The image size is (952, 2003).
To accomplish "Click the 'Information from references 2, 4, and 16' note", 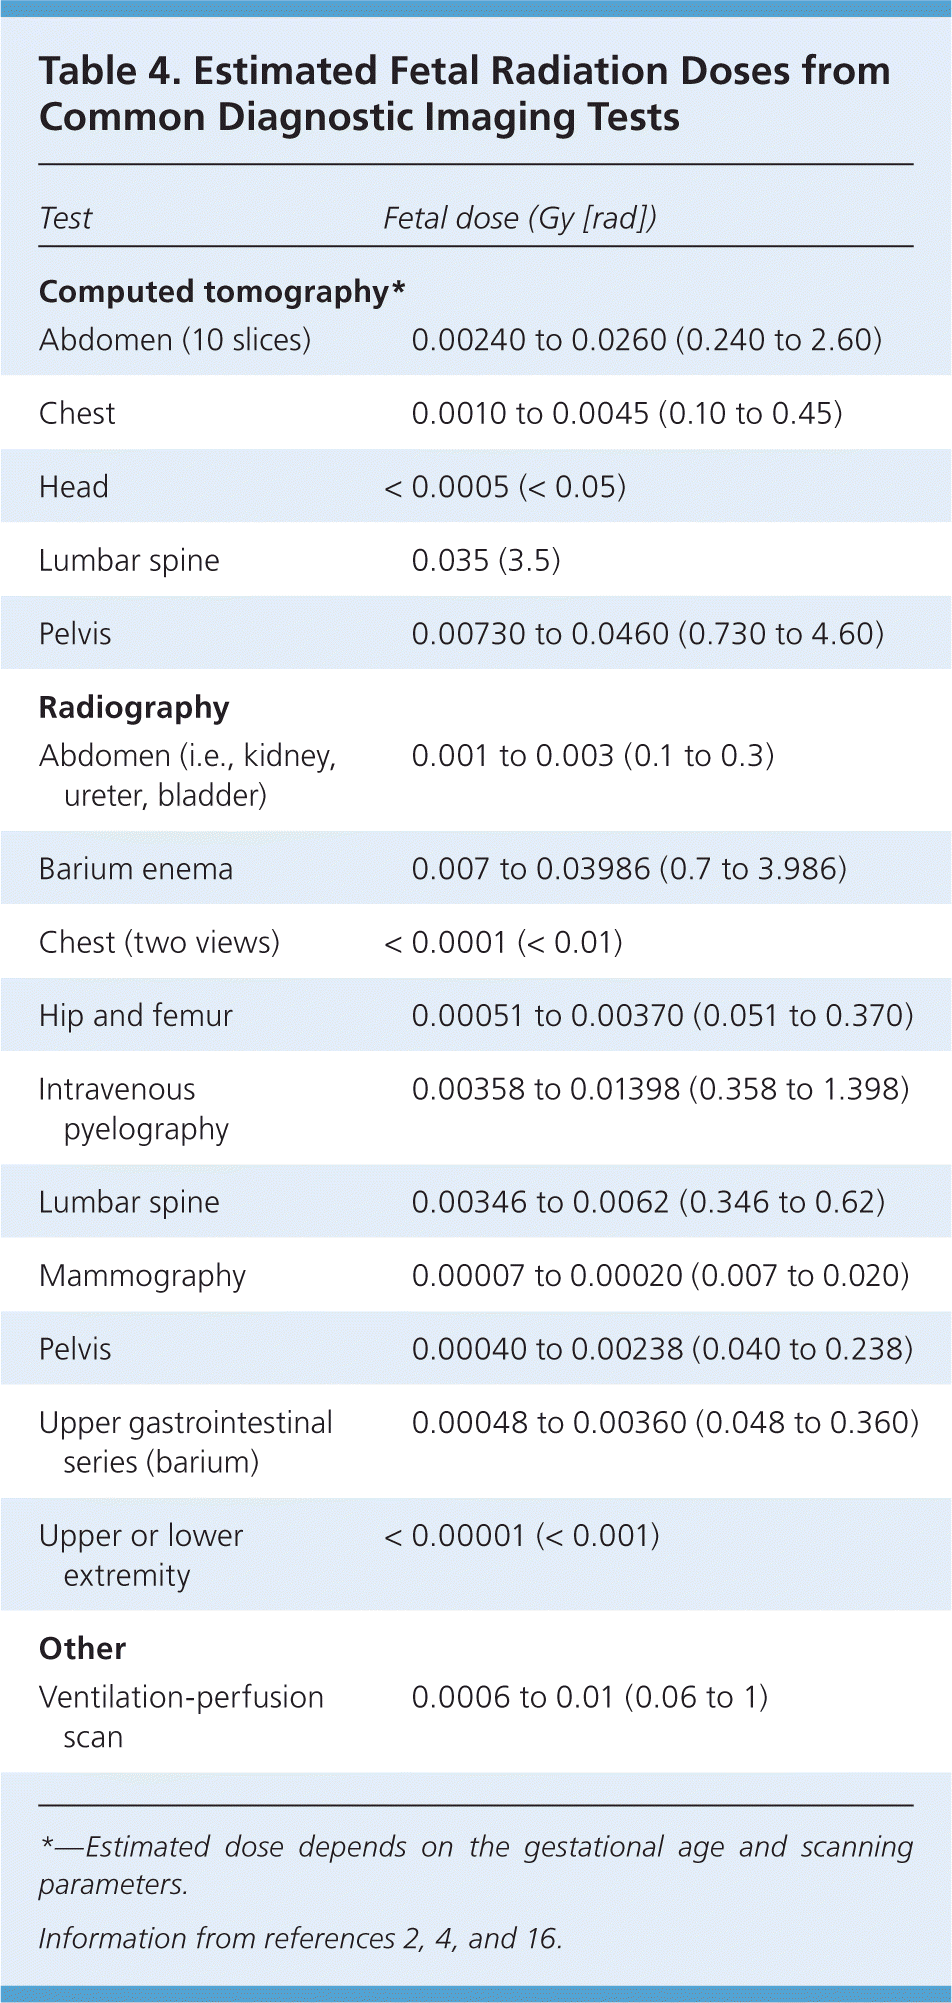I will (300, 1938).
